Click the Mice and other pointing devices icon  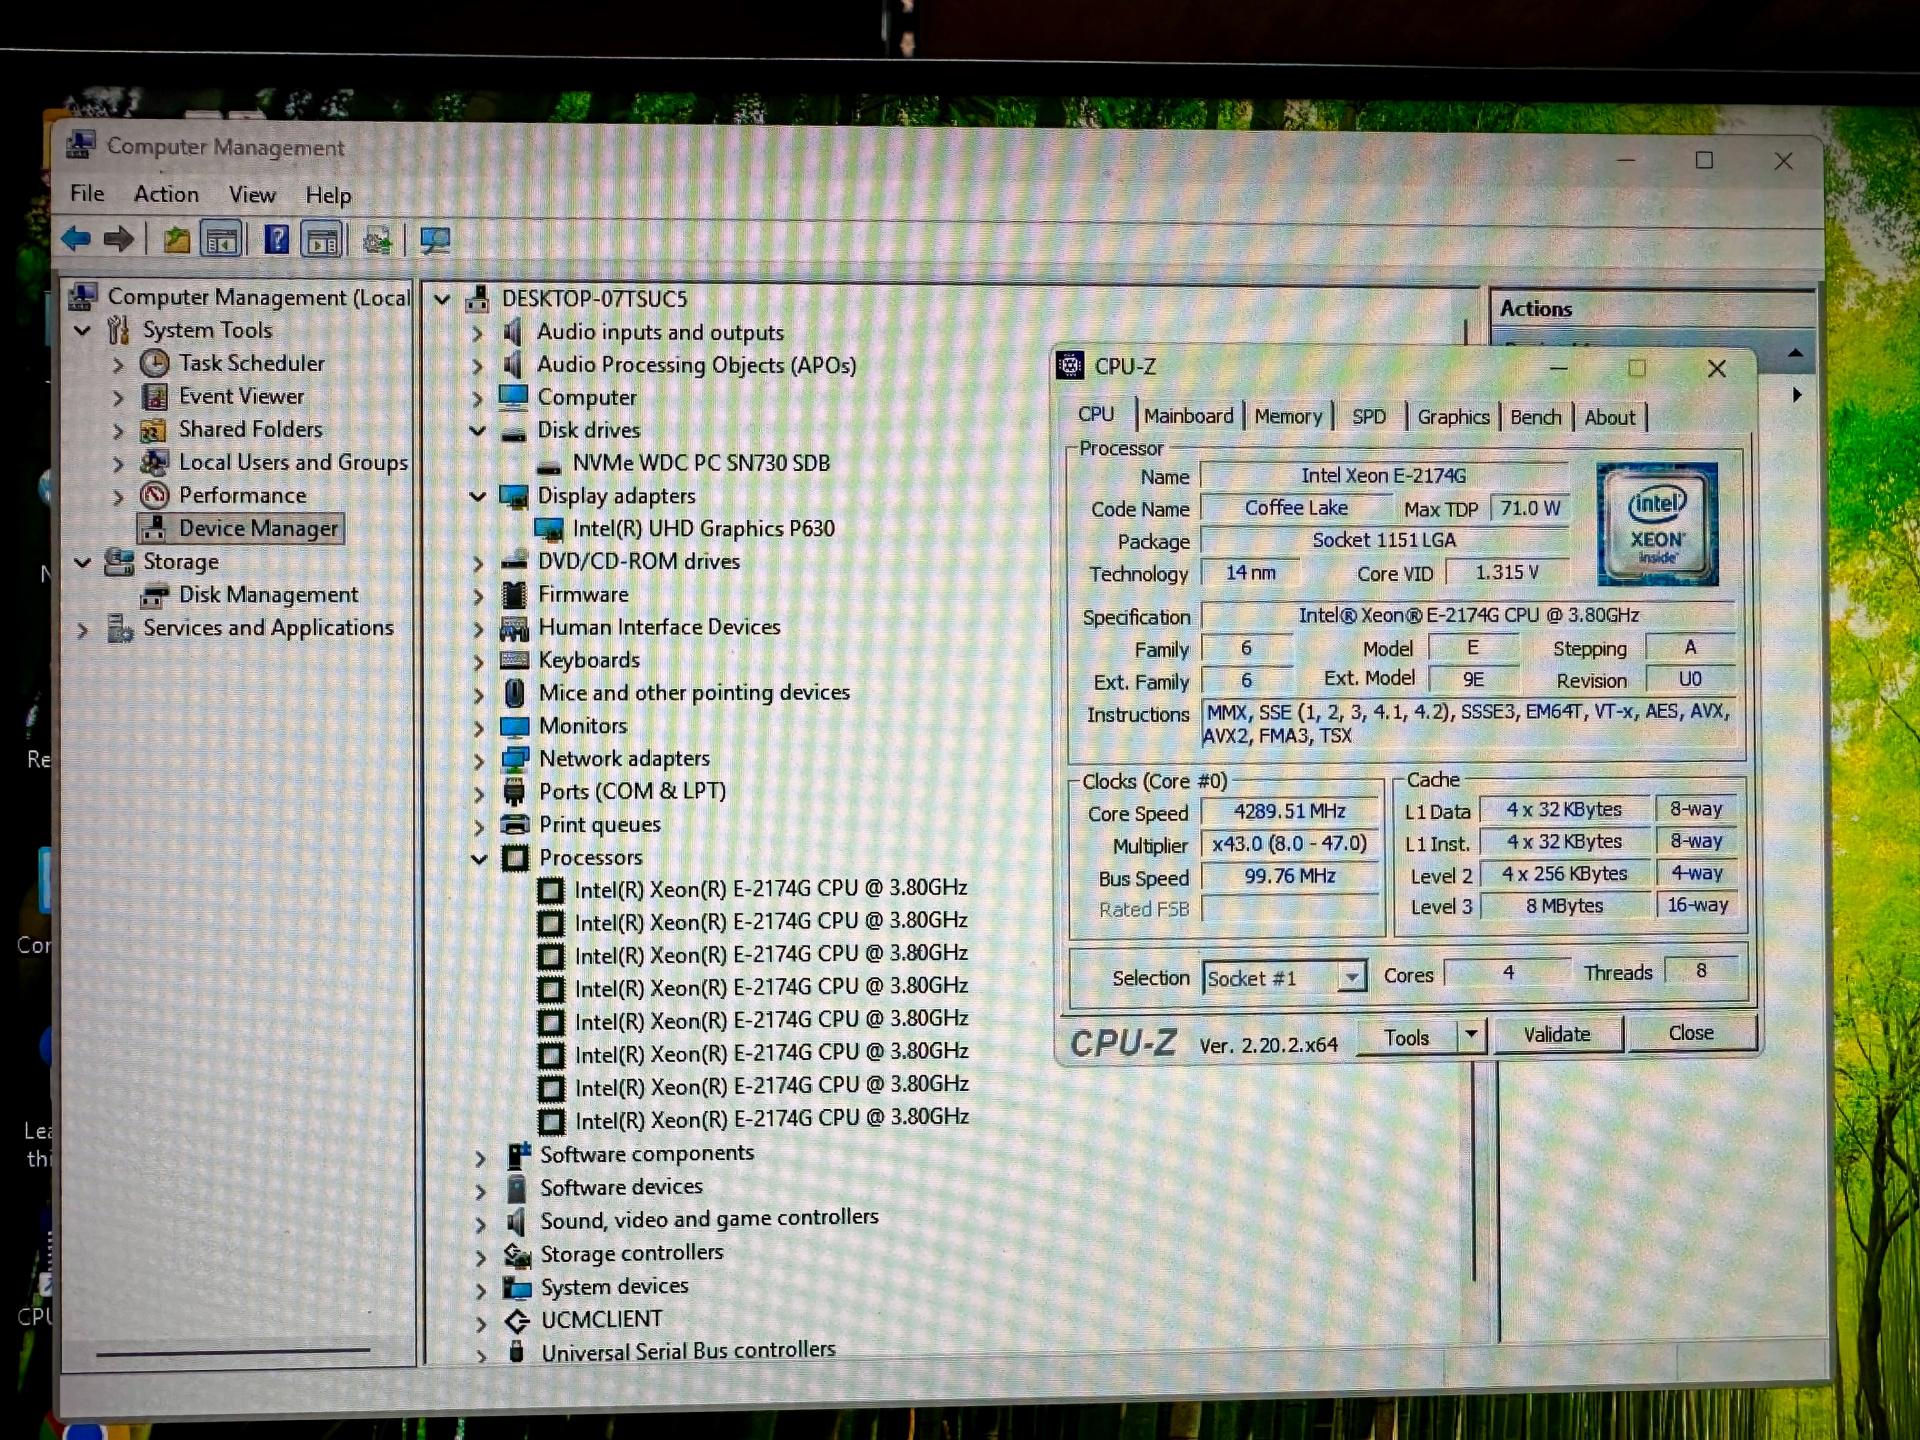514,693
